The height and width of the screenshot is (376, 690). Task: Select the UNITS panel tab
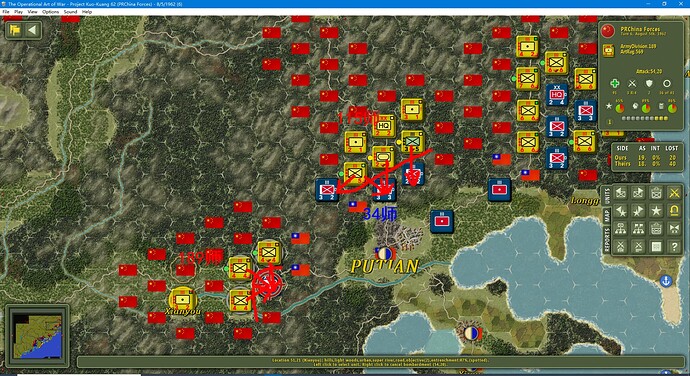pos(607,195)
